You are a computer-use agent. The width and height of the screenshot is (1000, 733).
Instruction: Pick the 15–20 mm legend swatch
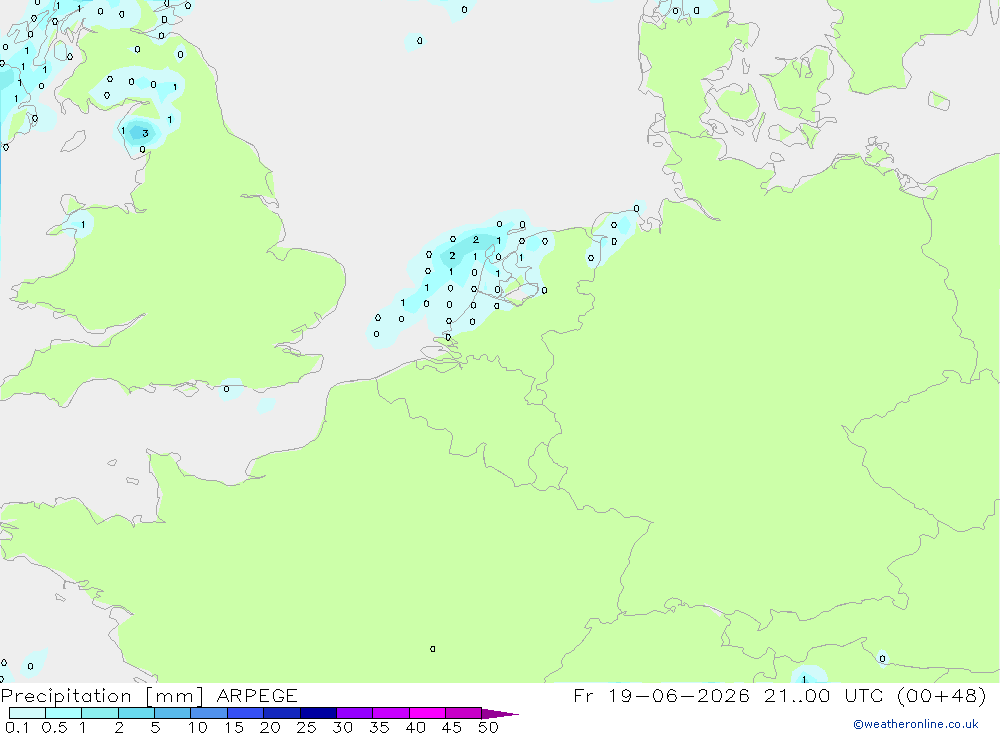click(246, 713)
